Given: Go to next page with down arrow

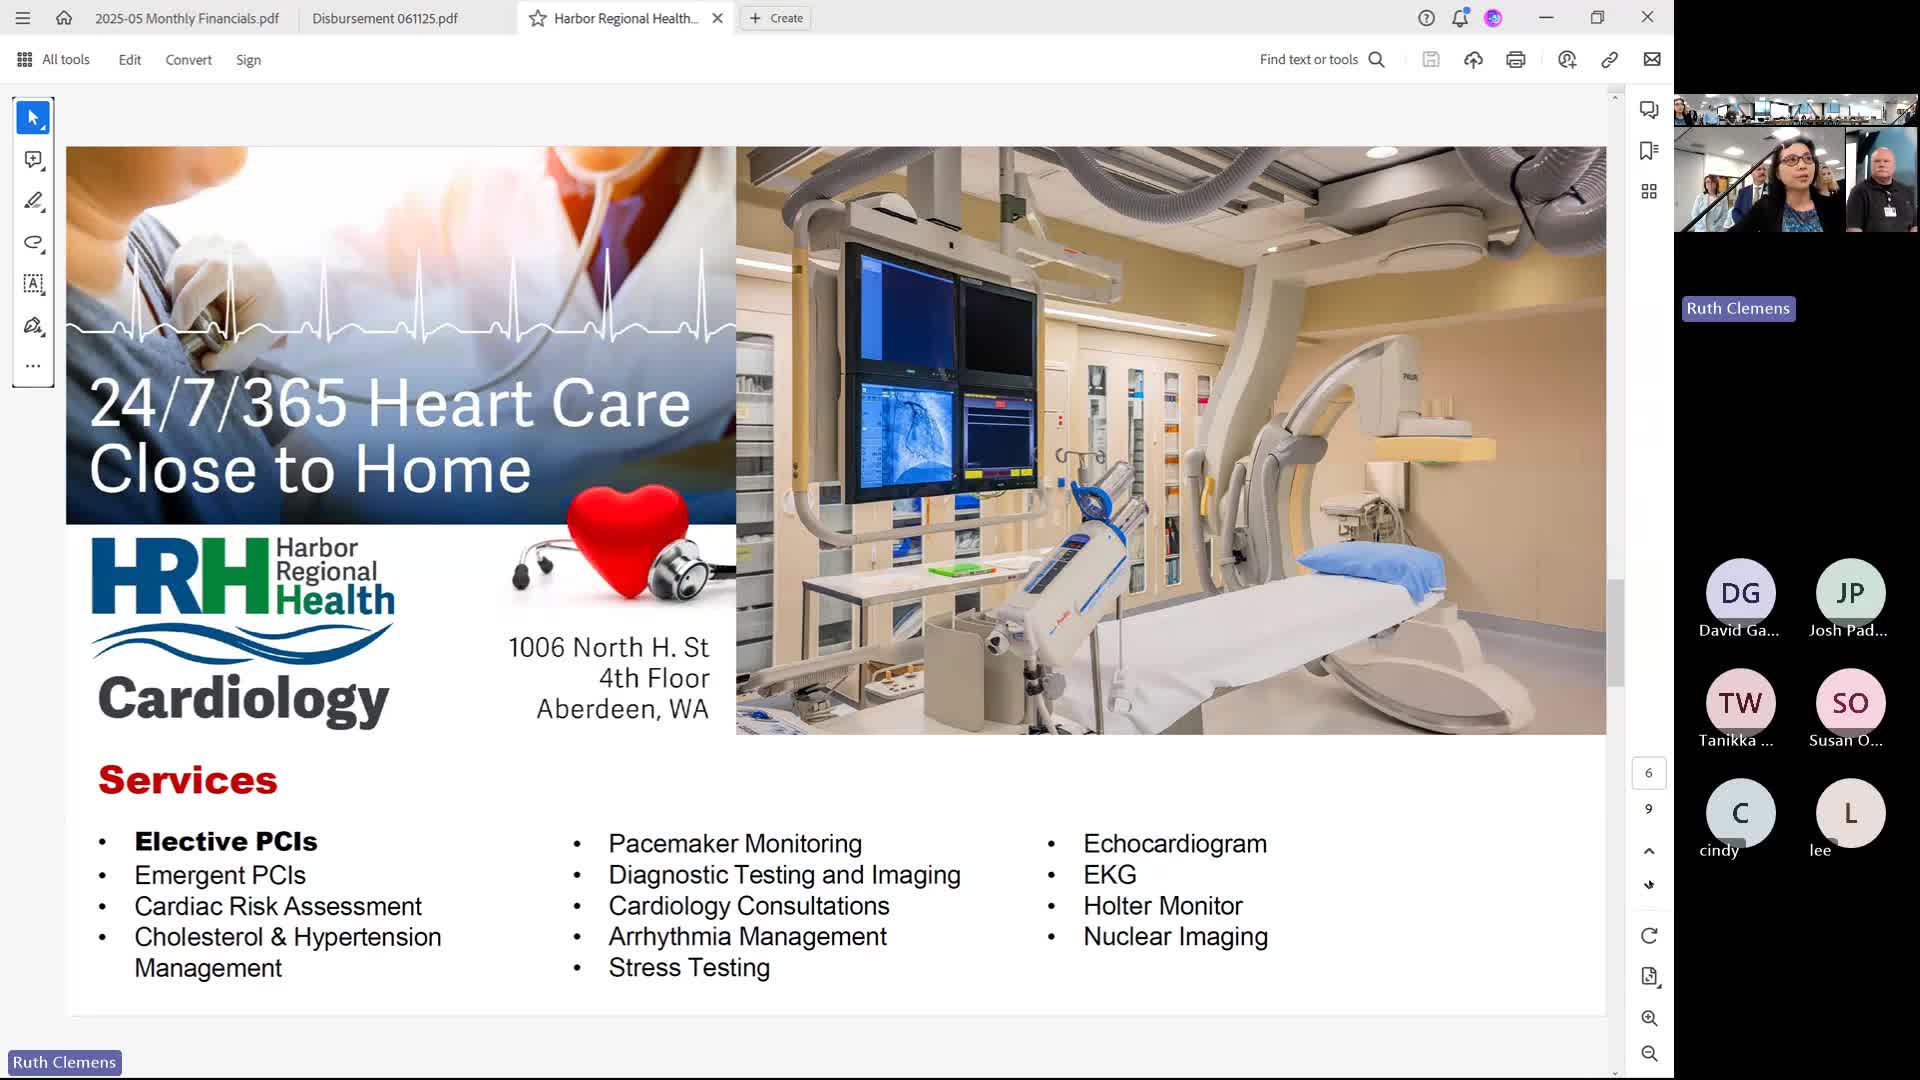Looking at the screenshot, I should pos(1649,885).
